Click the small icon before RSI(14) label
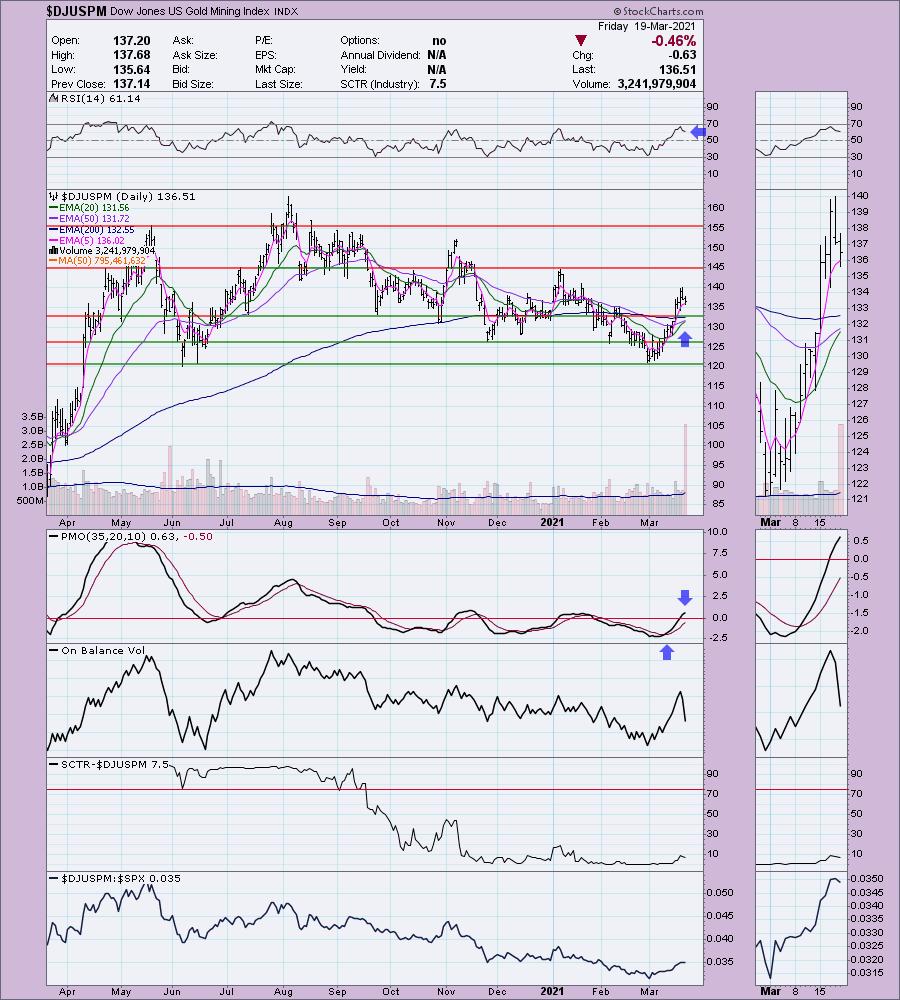The width and height of the screenshot is (900, 1000). click(x=54, y=98)
